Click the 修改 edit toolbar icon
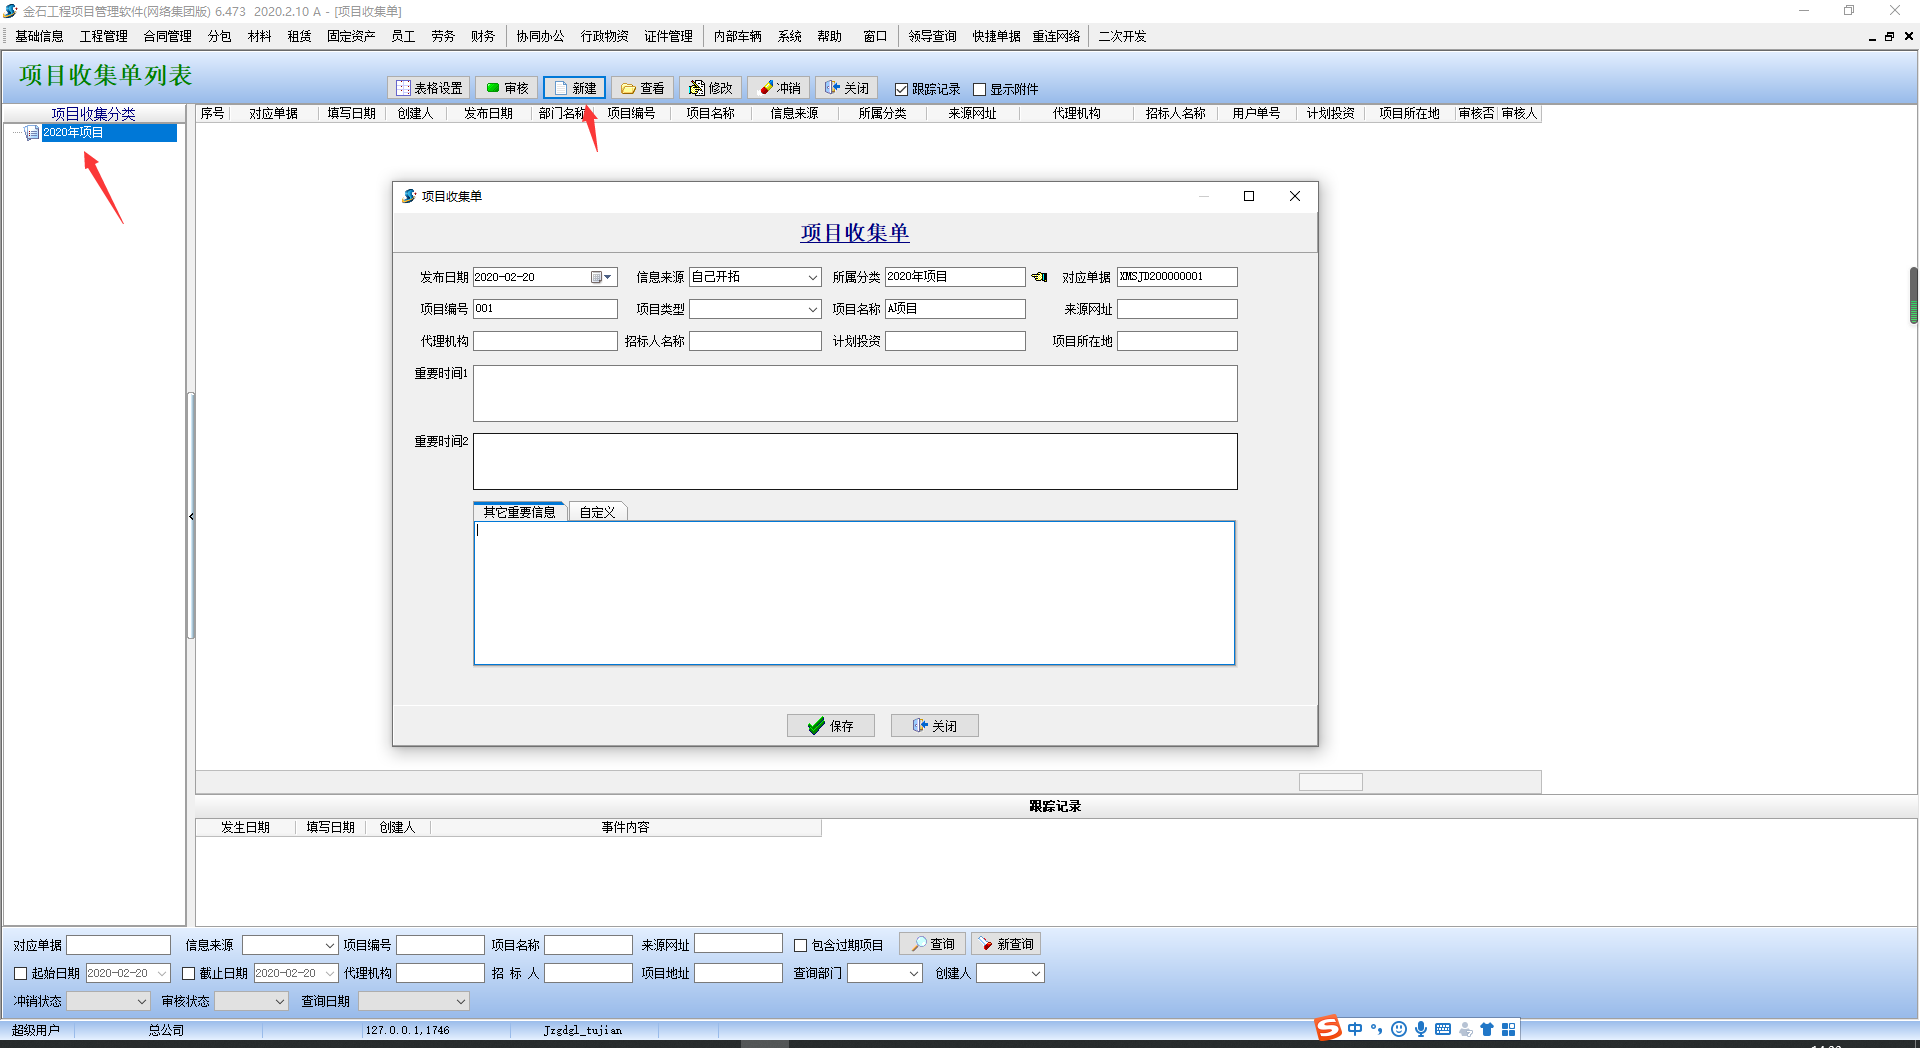Viewport: 1920px width, 1048px height. click(697, 88)
